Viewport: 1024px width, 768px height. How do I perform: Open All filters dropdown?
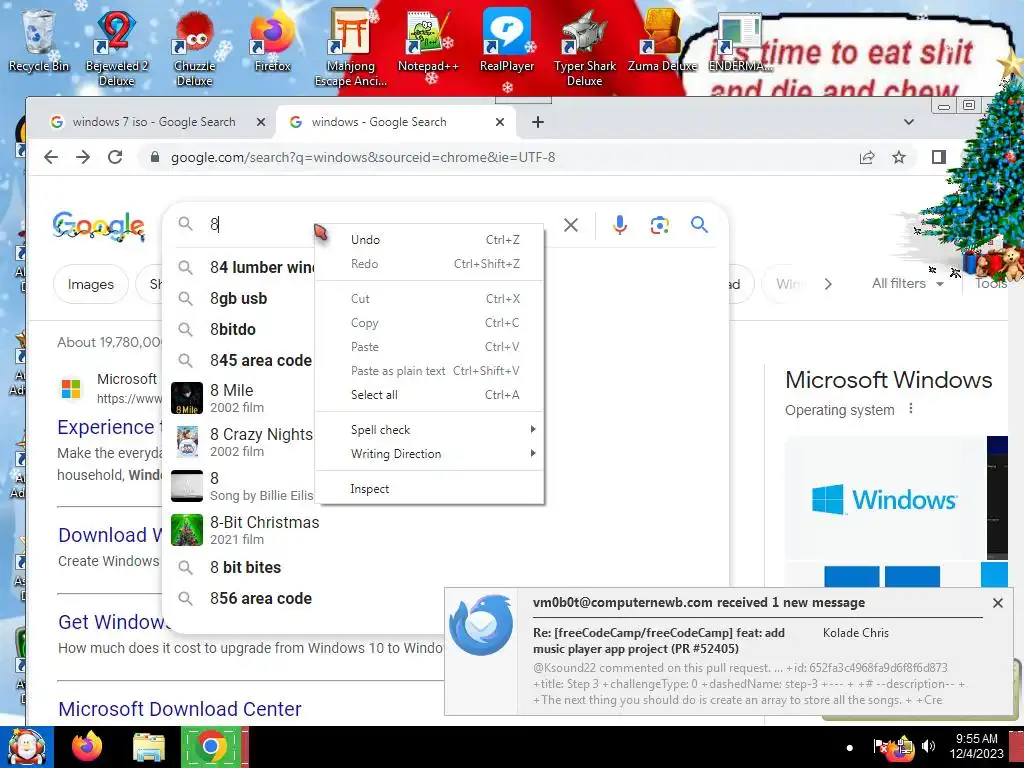[907, 283]
